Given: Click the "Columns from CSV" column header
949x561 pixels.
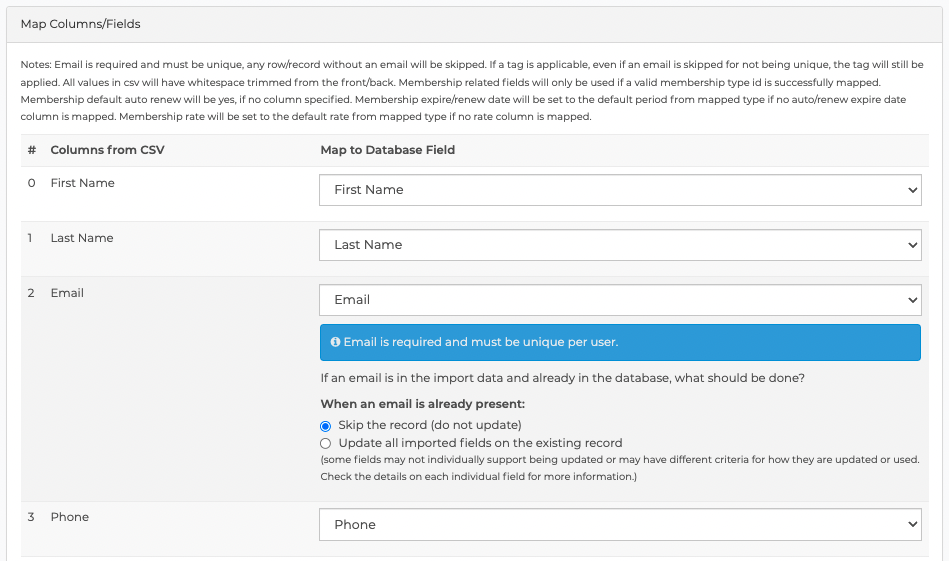Looking at the screenshot, I should point(107,150).
